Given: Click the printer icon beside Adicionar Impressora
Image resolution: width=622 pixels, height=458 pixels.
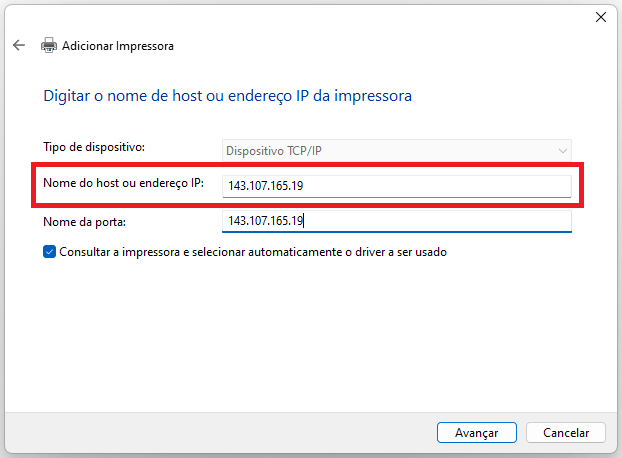Looking at the screenshot, I should pos(49,46).
